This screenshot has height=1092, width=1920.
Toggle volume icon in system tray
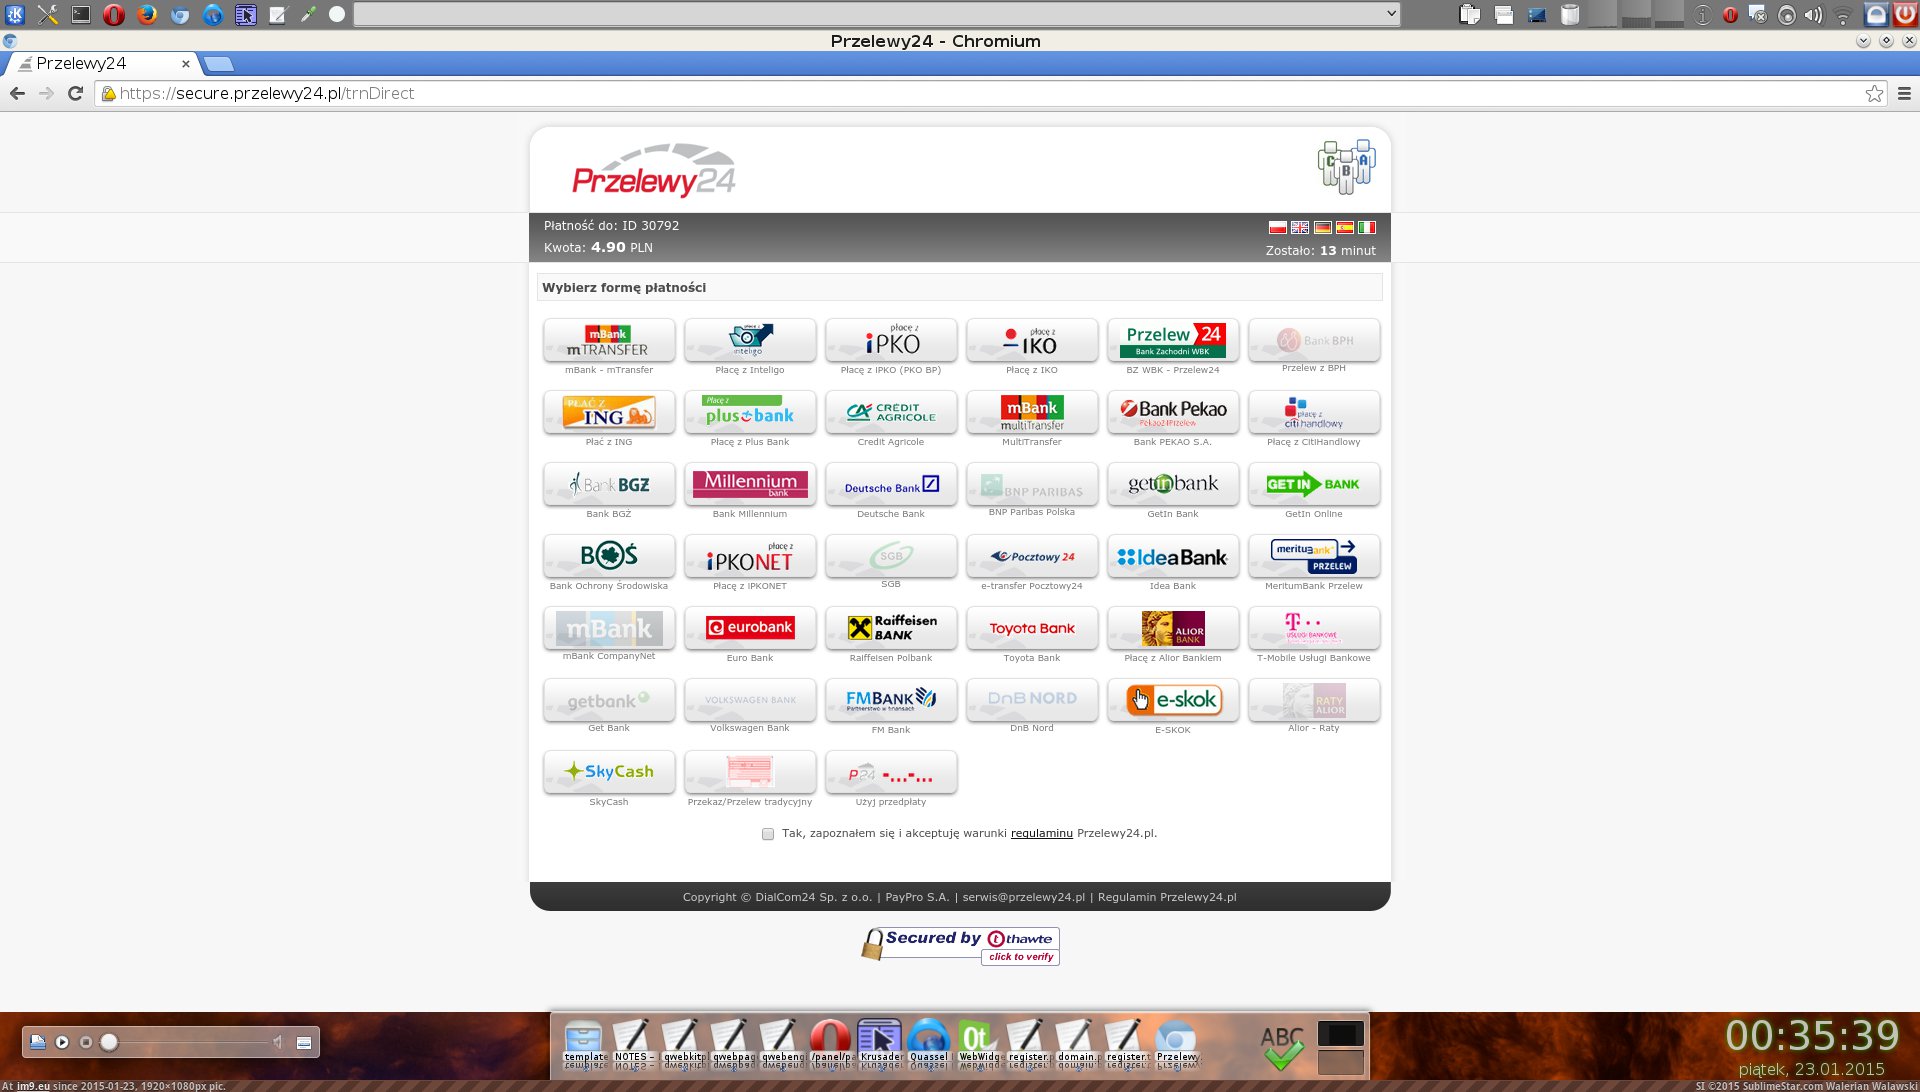(1813, 15)
